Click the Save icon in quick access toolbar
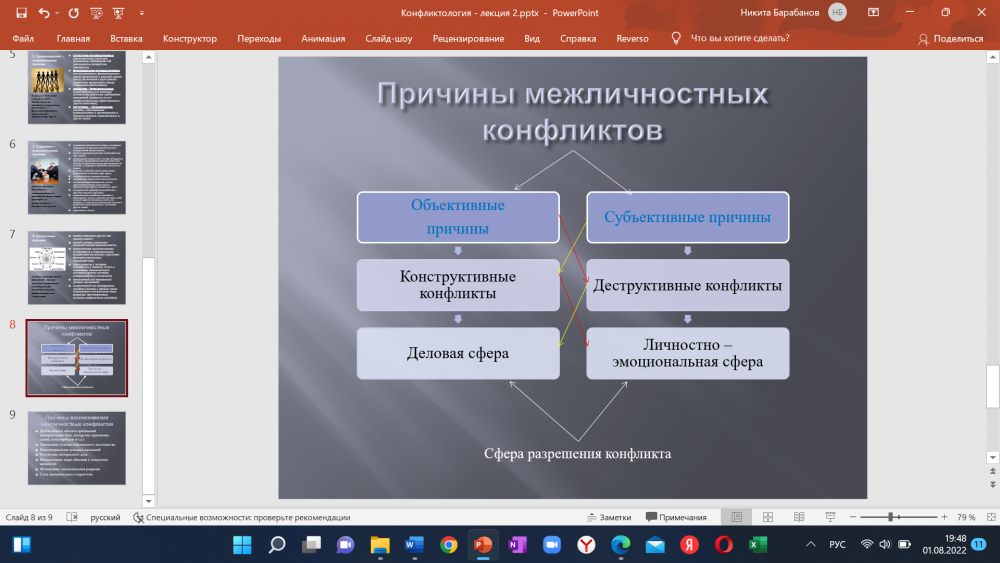1000x563 pixels. pyautogui.click(x=21, y=12)
